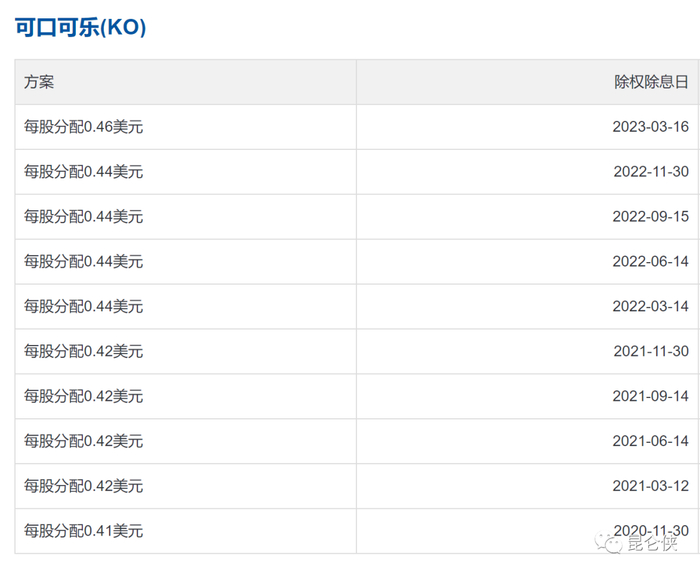Screen dimensions: 700x574
Task: Select the 2021-11-30 date cell
Action: click(650, 352)
